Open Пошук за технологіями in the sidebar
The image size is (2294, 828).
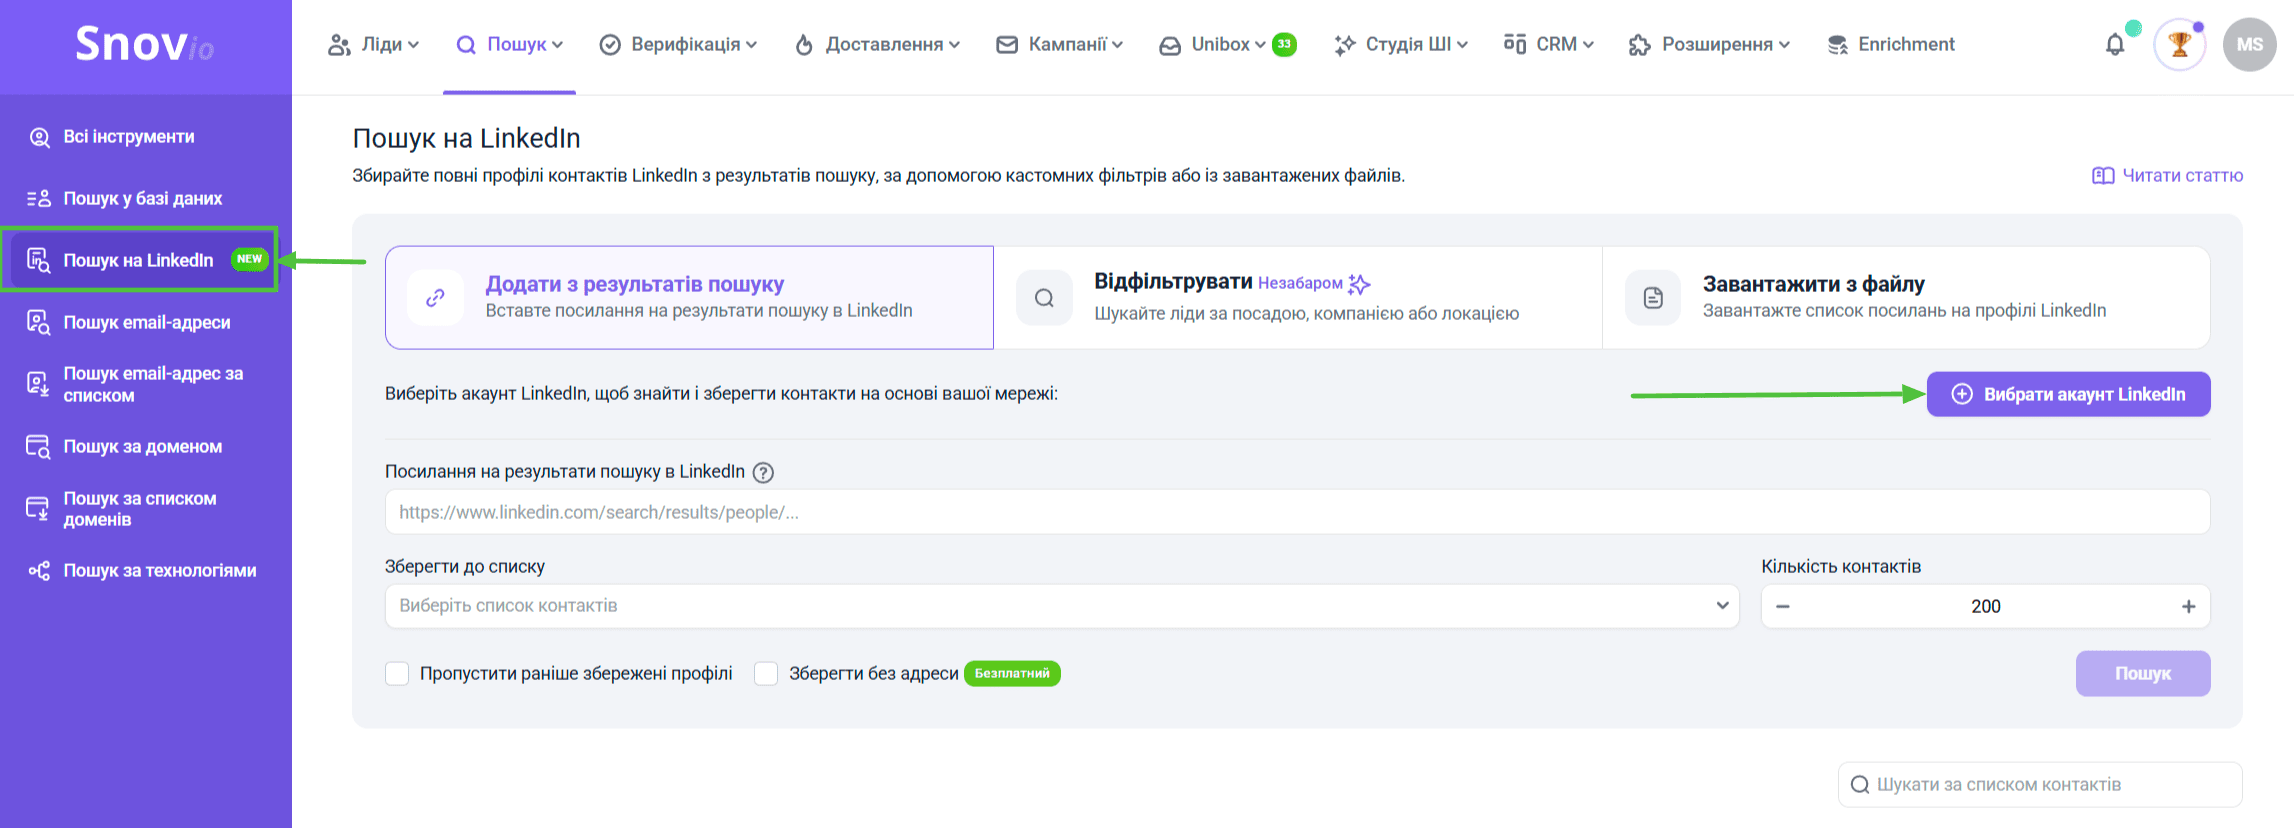159,571
